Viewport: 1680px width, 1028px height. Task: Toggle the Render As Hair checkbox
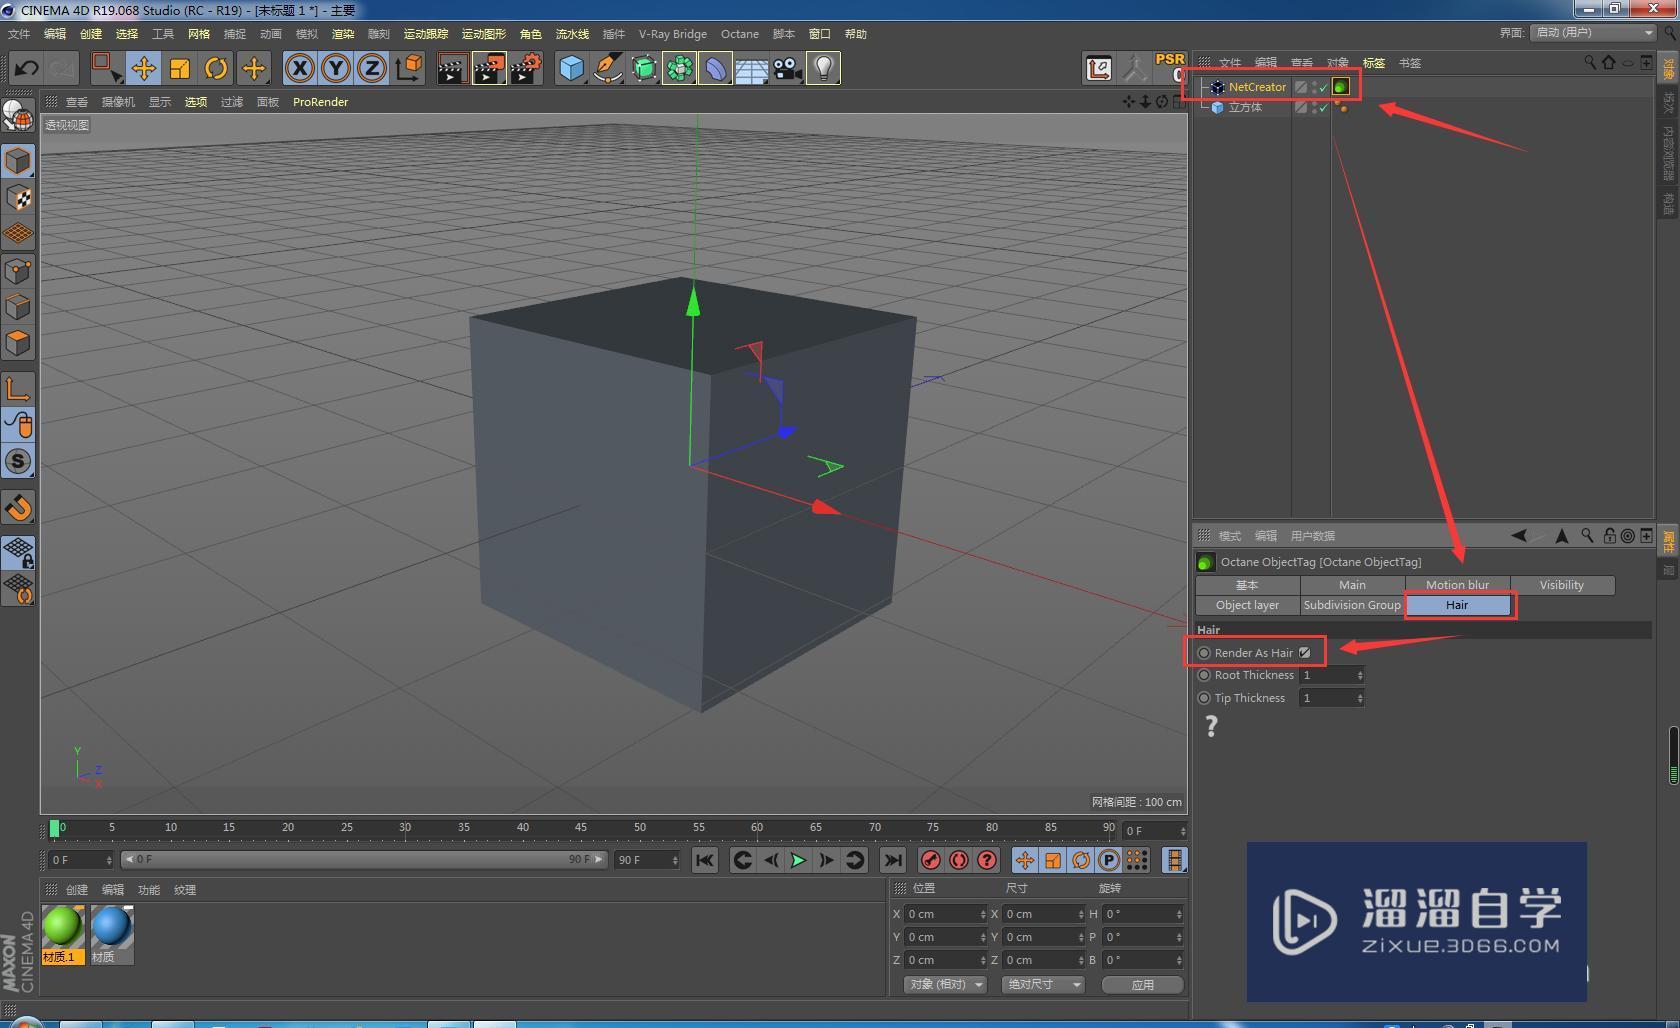pos(1304,653)
